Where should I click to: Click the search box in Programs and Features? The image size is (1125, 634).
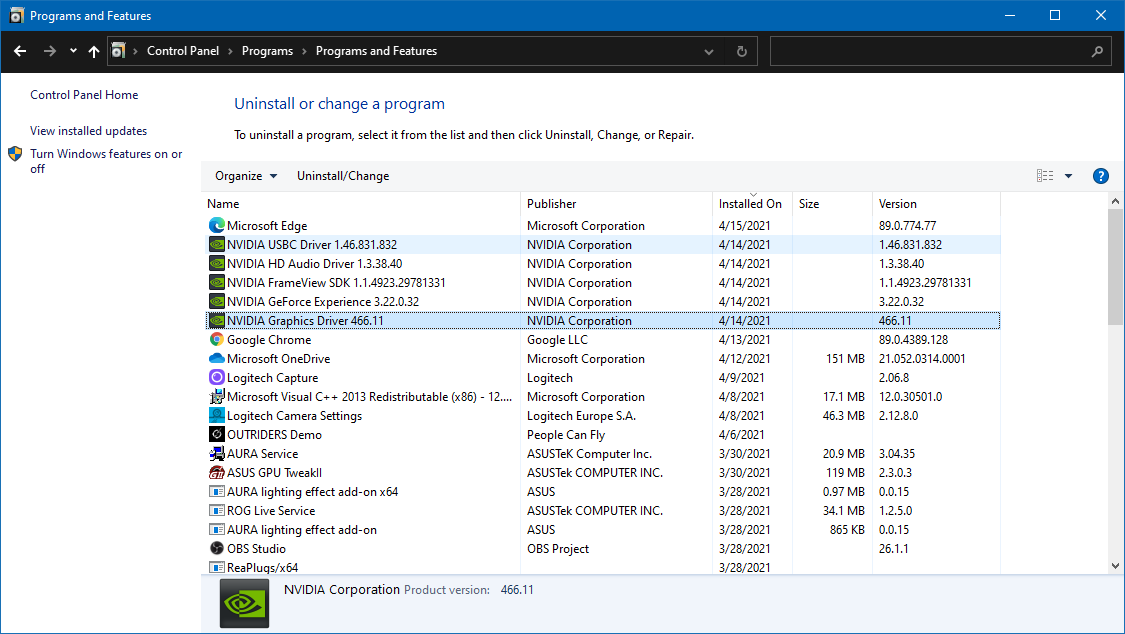930,51
